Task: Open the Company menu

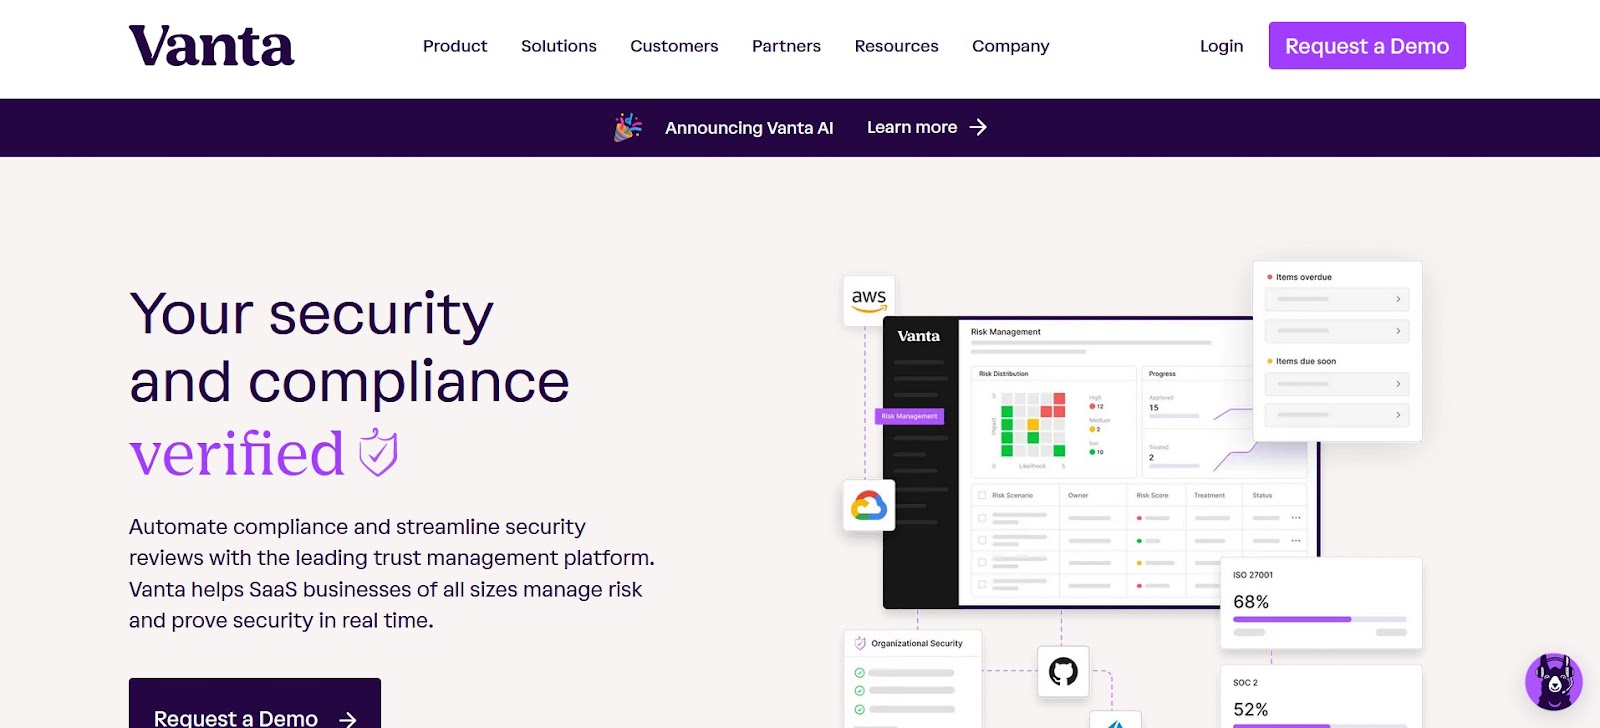Action: [x=1011, y=46]
